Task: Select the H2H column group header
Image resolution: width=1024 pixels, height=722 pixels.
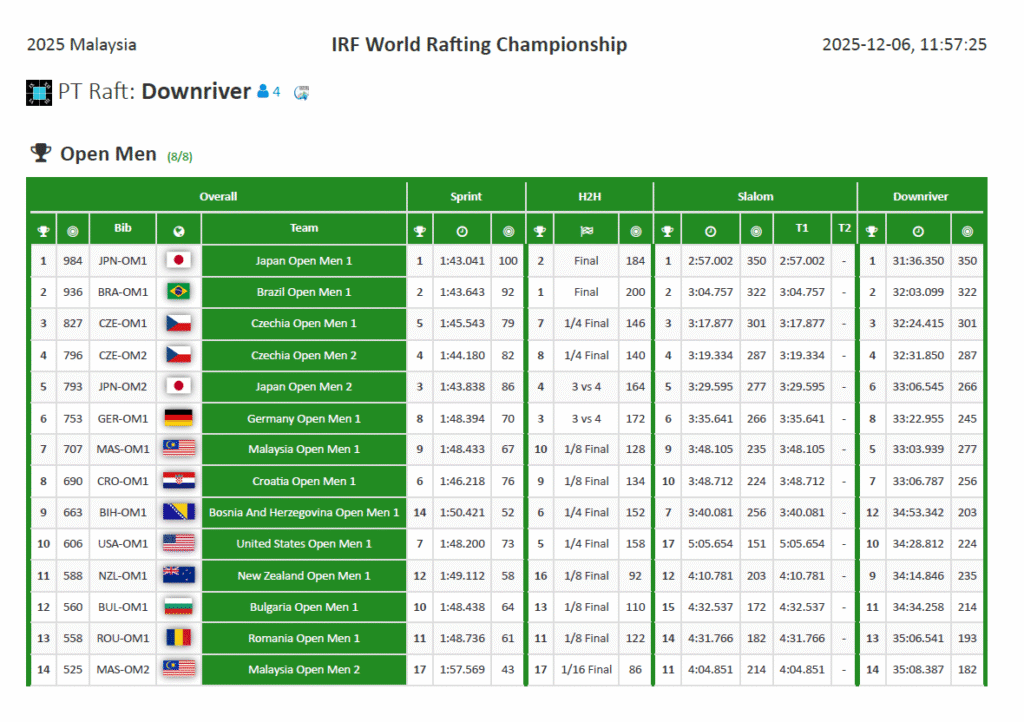Action: 589,197
